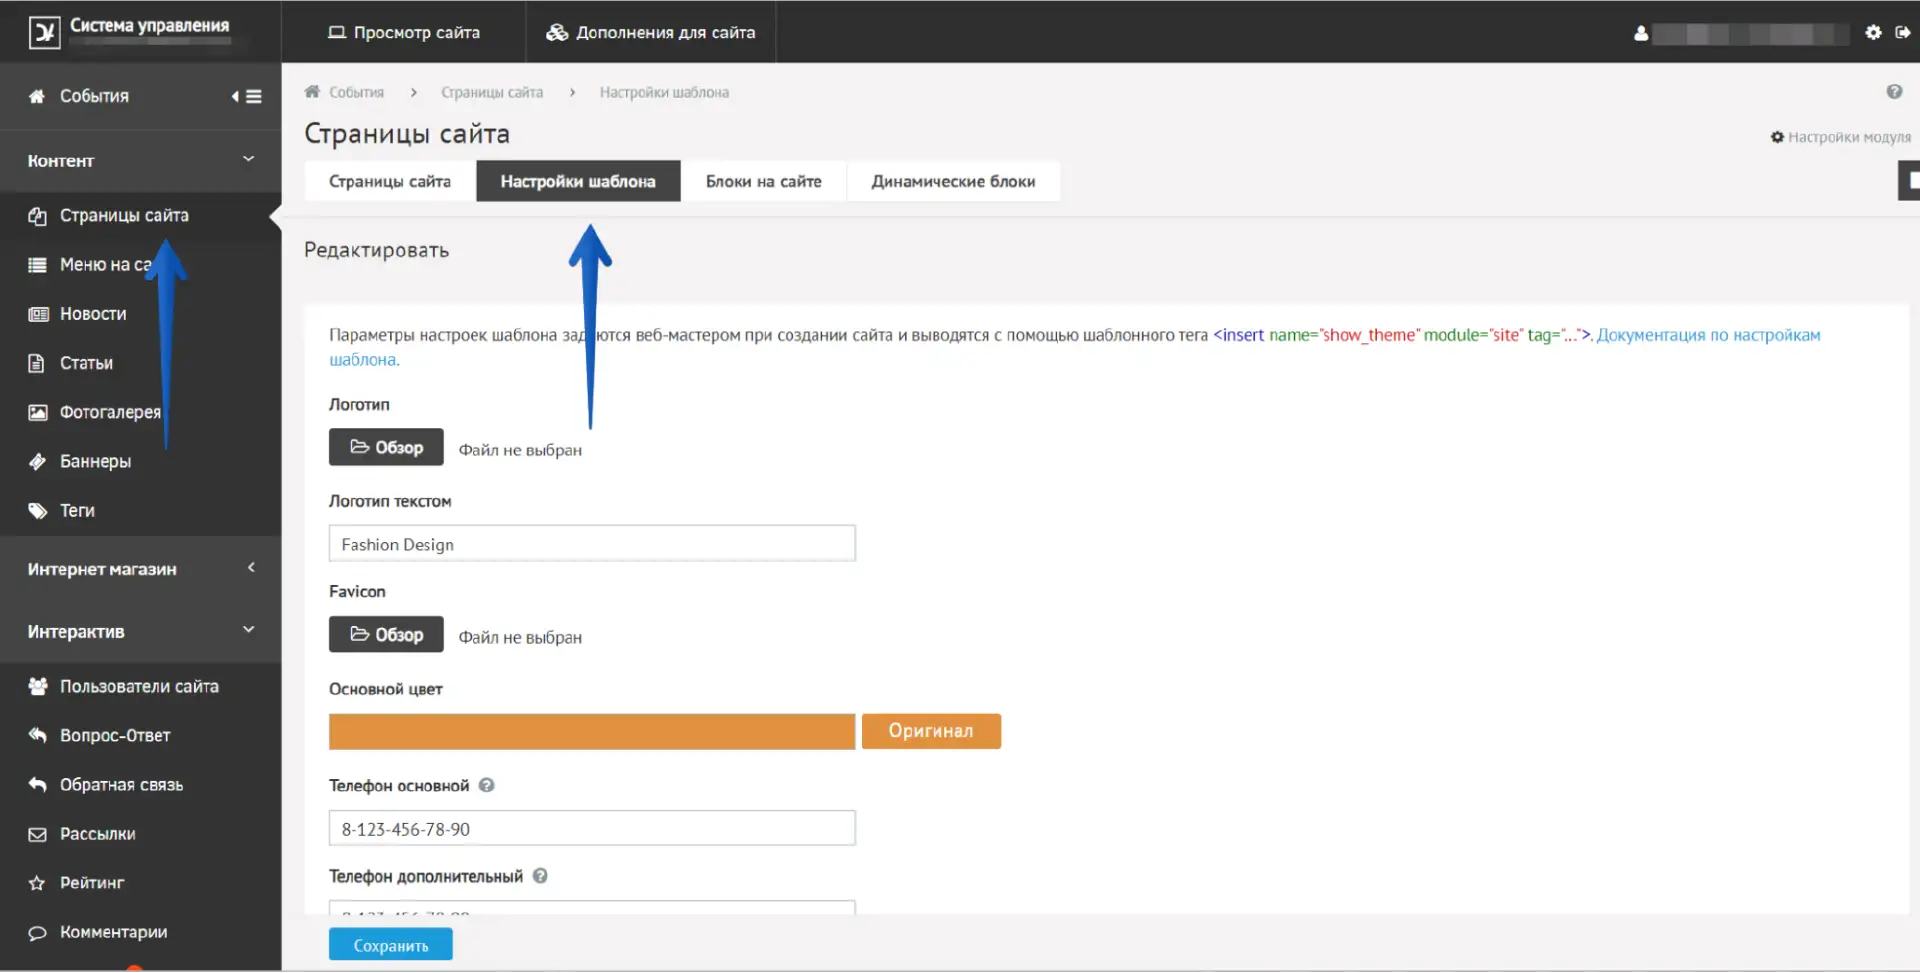This screenshot has height=973, width=1920.
Task: Click the orange Основной цвет swatch
Action: [591, 732]
